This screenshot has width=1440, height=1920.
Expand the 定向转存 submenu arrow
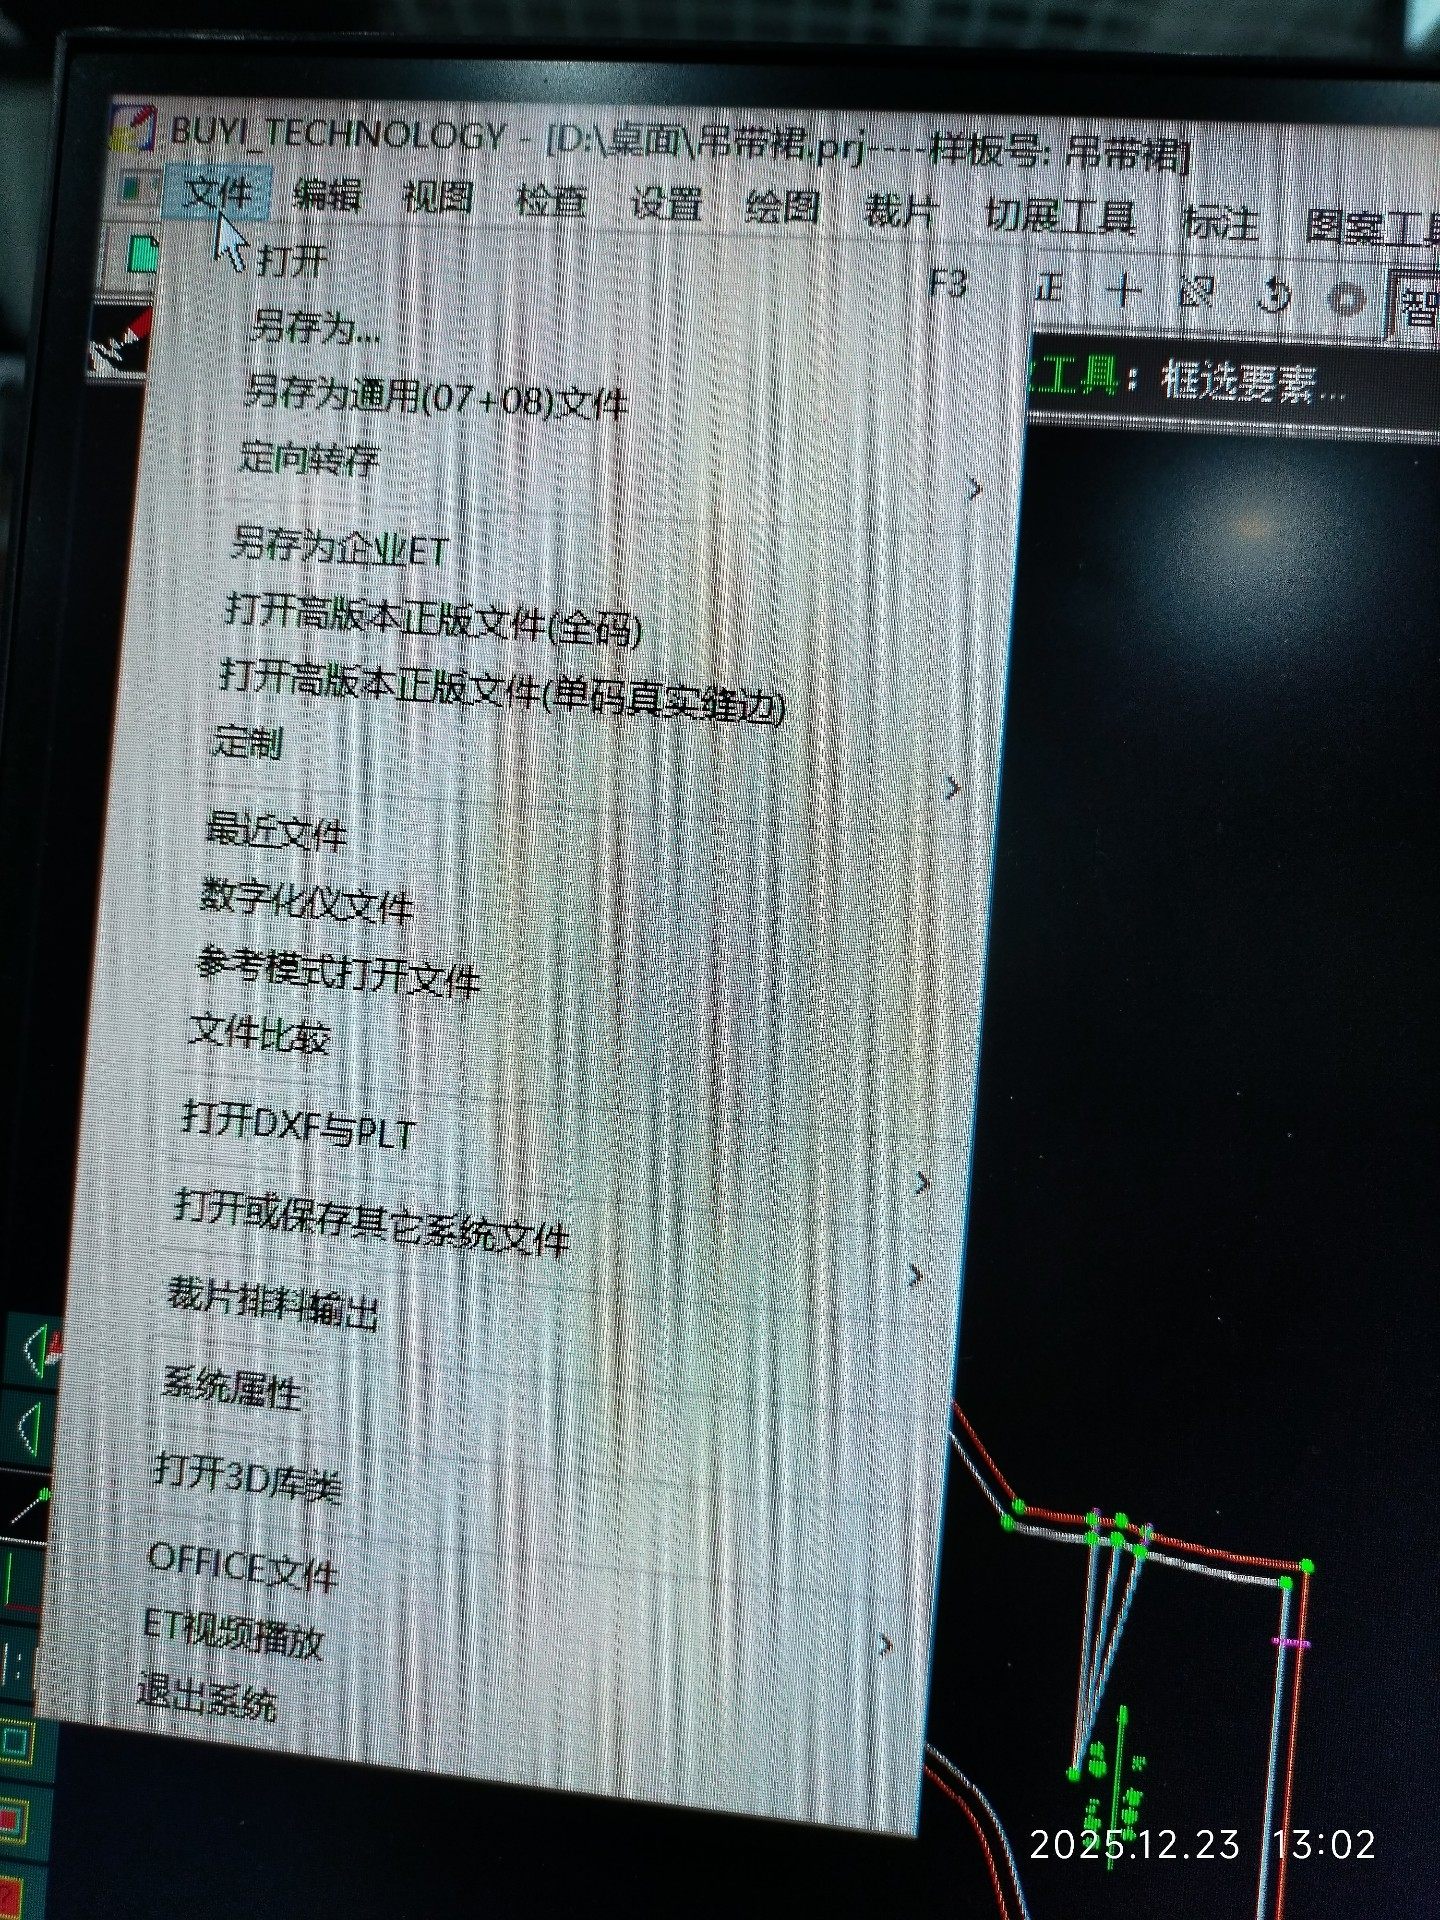[x=975, y=489]
